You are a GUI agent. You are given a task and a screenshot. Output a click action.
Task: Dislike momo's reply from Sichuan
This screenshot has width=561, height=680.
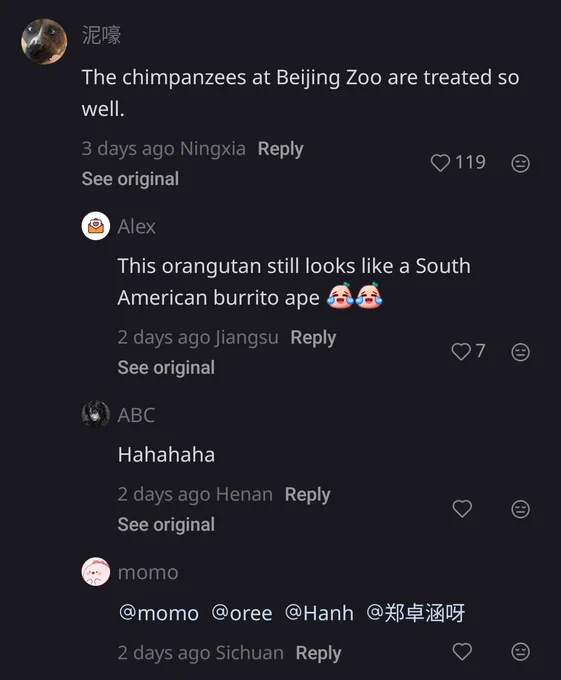coord(520,652)
